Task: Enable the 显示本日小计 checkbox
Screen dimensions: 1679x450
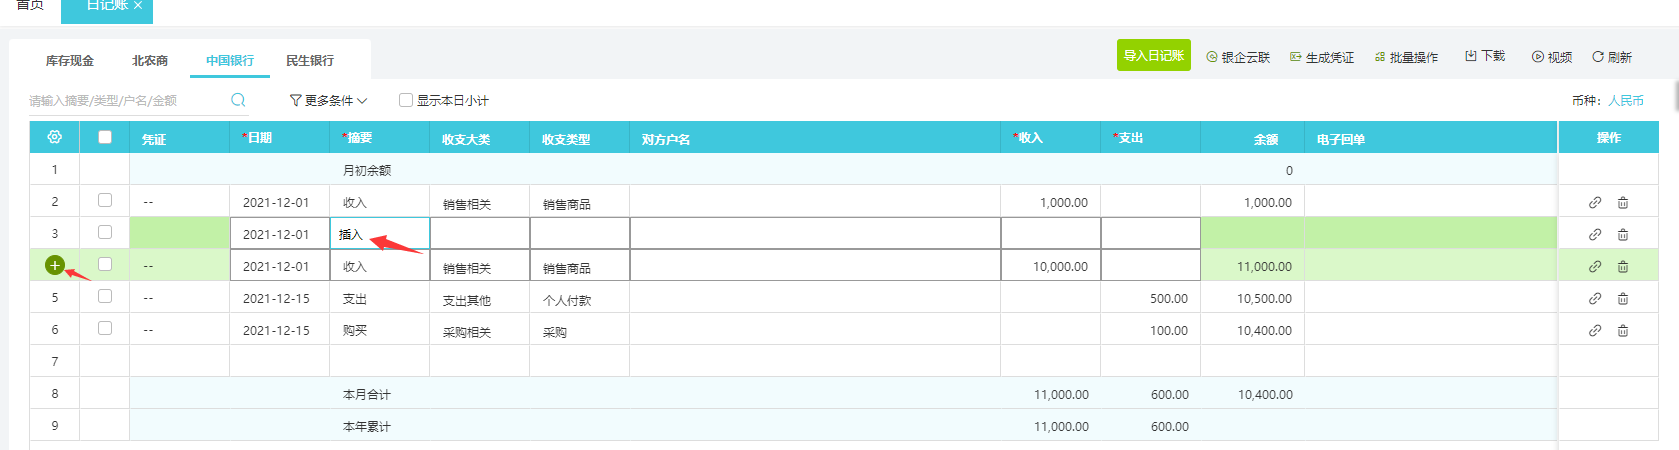Action: 406,100
